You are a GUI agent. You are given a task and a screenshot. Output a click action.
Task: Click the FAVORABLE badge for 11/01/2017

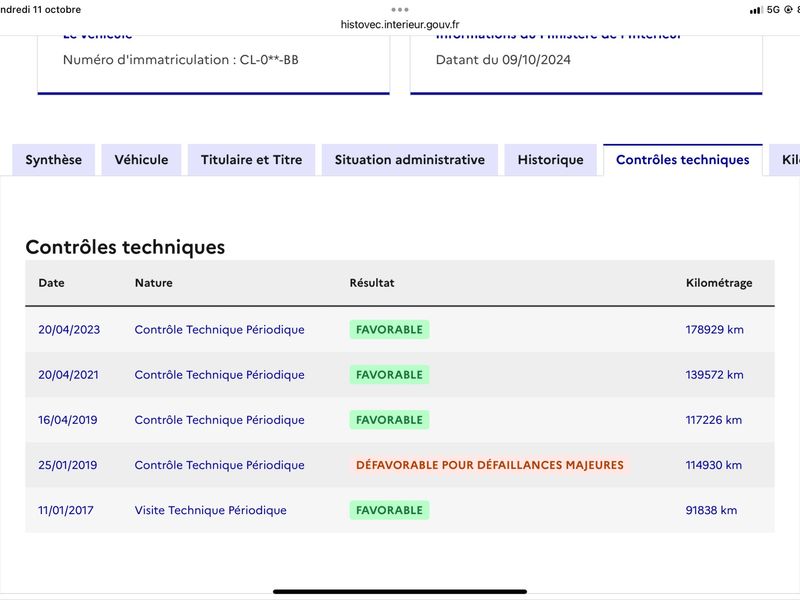tap(389, 510)
